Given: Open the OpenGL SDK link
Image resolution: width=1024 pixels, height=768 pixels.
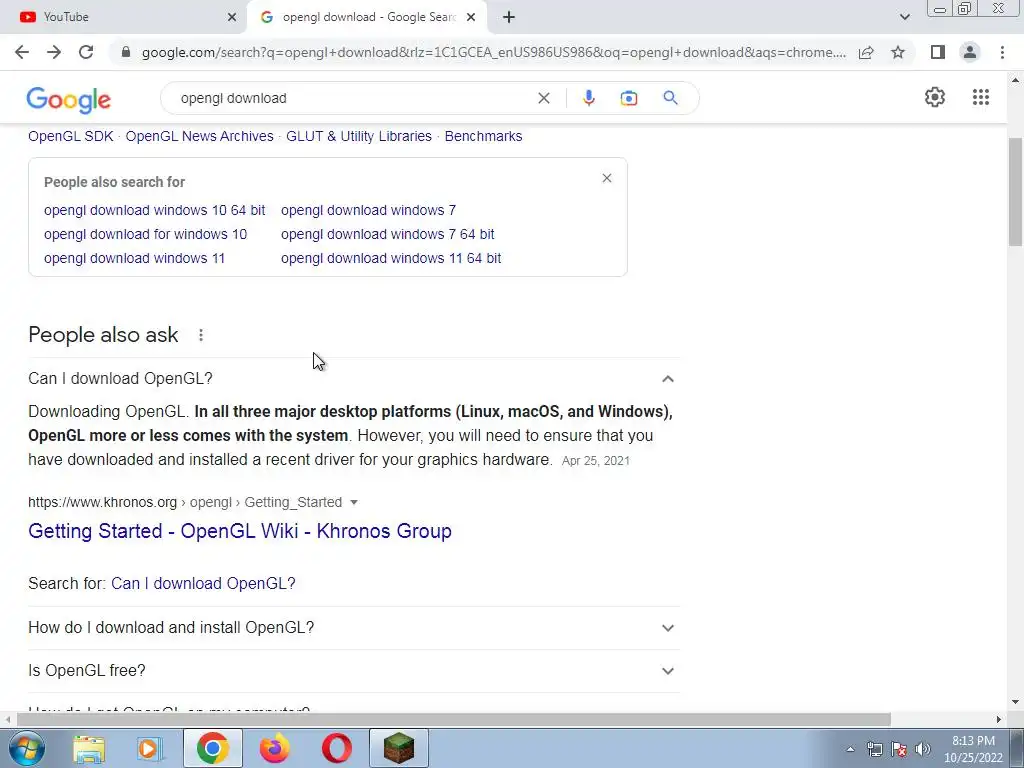Looking at the screenshot, I should 71,136.
